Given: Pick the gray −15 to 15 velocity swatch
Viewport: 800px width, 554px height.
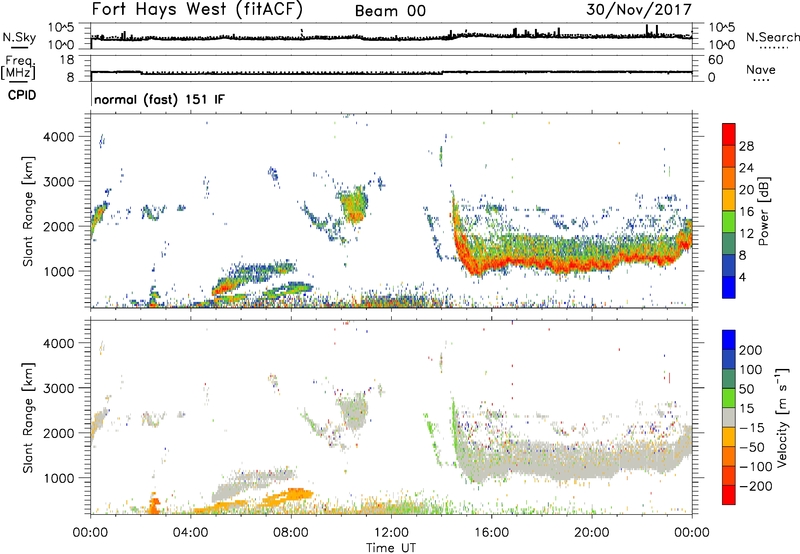Looking at the screenshot, I should point(729,417).
